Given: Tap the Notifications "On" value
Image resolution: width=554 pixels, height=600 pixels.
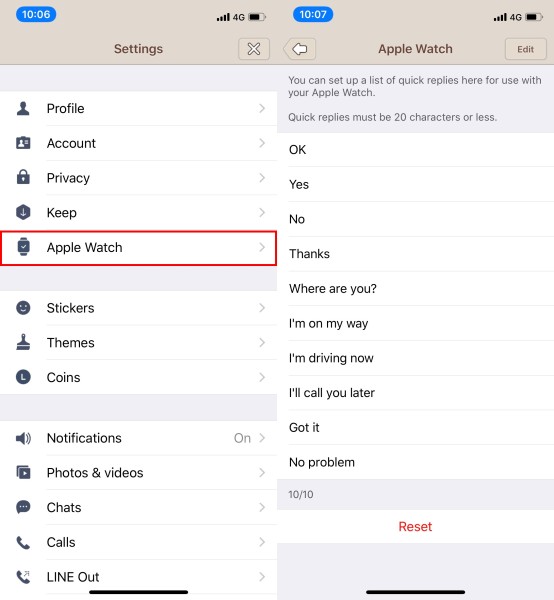Looking at the screenshot, I should 242,438.
